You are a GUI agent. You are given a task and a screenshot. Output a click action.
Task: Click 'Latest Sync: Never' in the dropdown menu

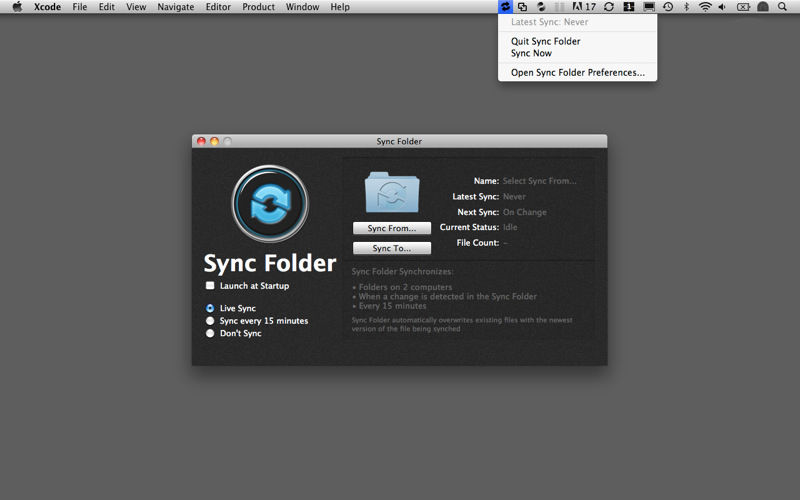tap(549, 22)
